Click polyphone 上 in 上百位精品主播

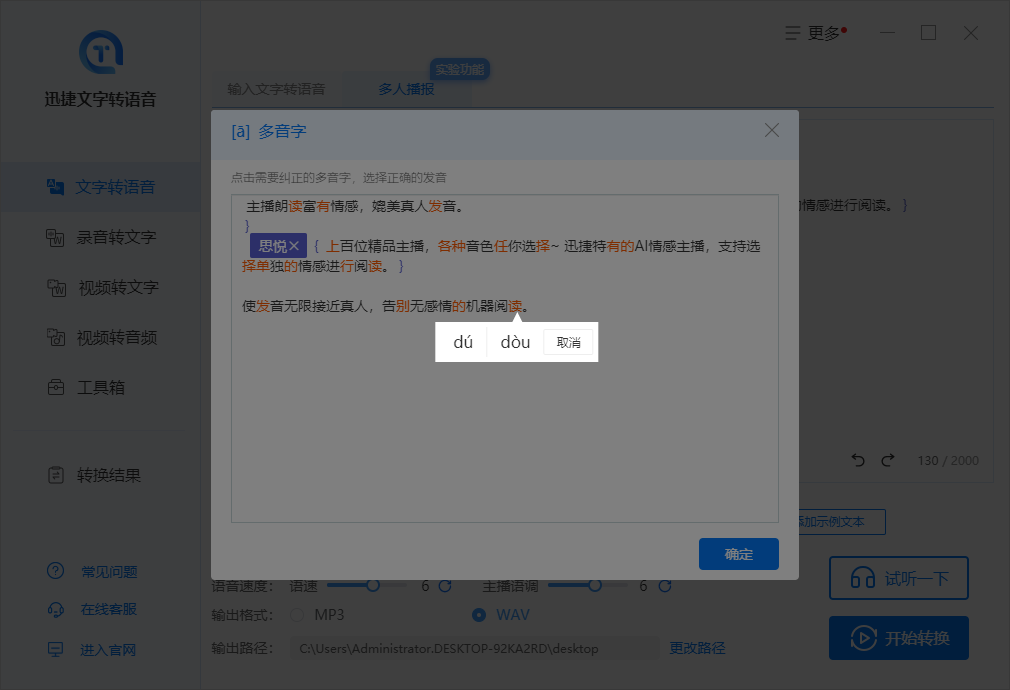[x=332, y=246]
